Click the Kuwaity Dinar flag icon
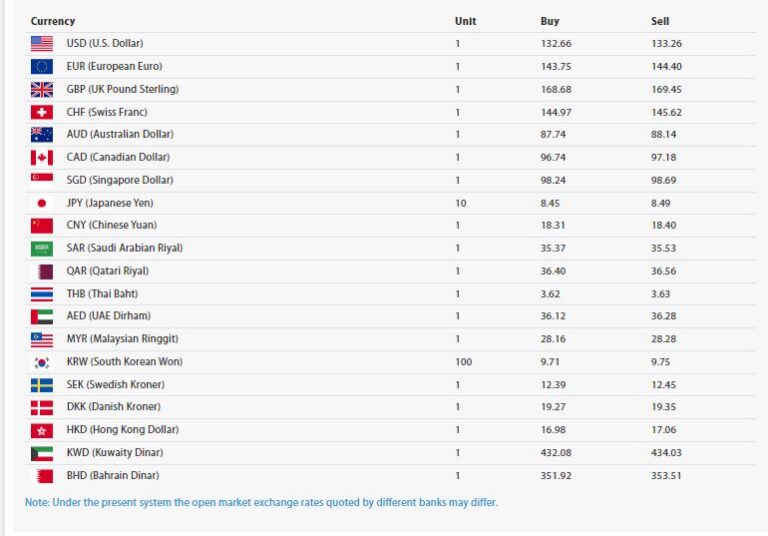This screenshot has height=536, width=768. tap(41, 453)
